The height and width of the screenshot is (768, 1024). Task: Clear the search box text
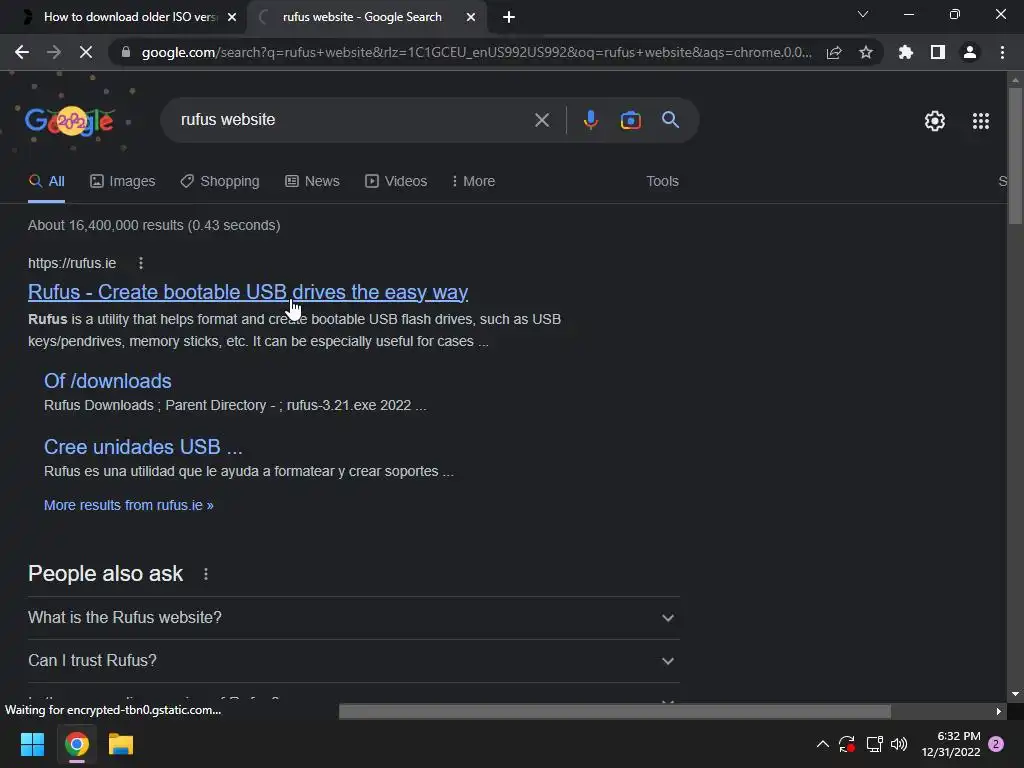(x=542, y=120)
